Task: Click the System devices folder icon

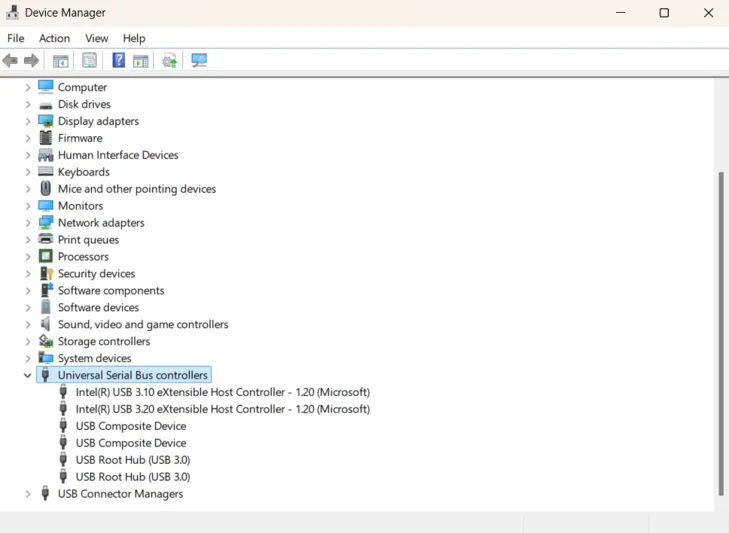Action: [46, 358]
